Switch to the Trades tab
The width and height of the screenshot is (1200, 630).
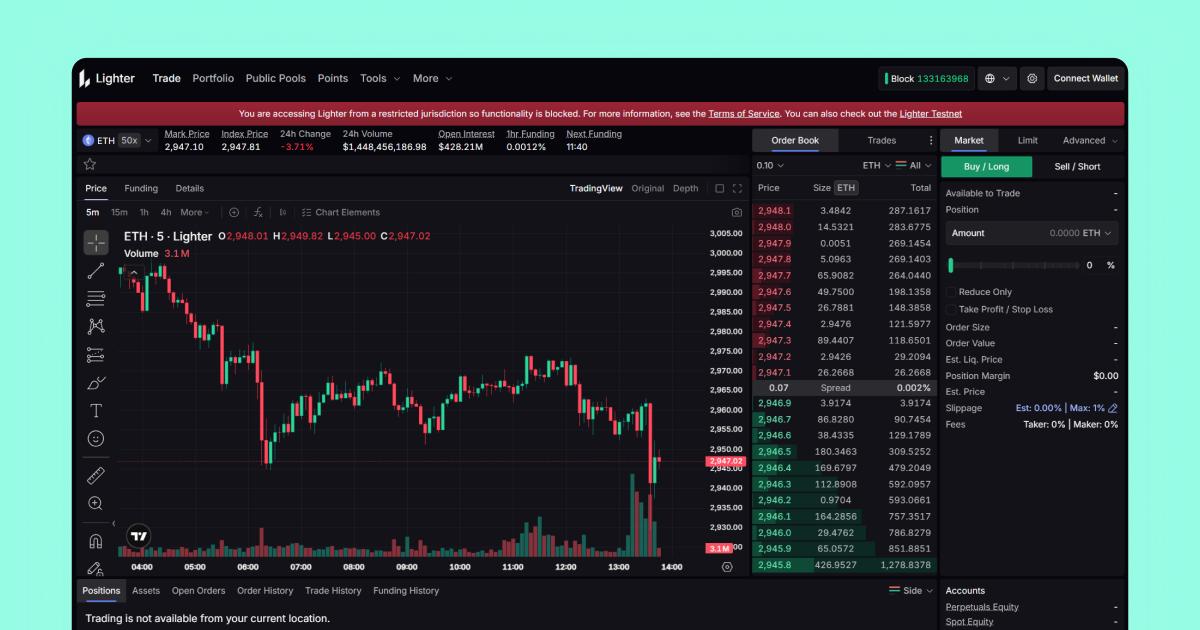tap(882, 141)
